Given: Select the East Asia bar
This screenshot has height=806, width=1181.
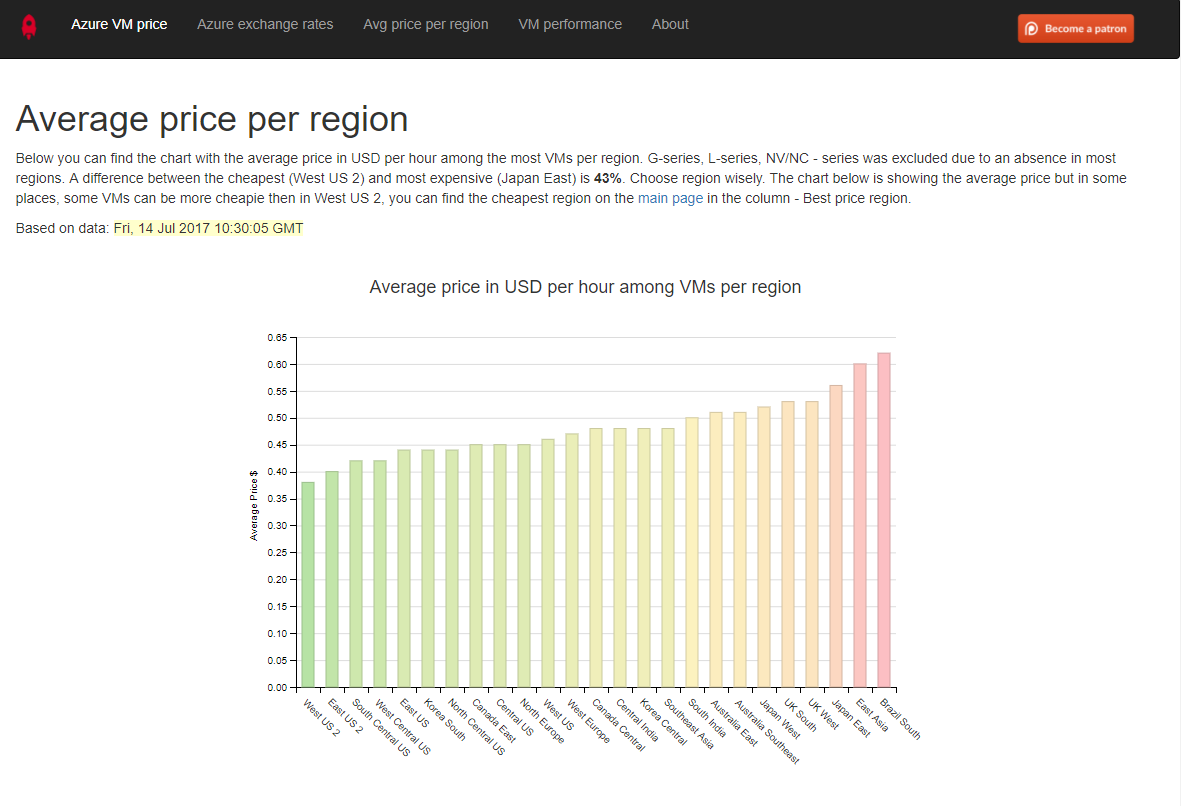Looking at the screenshot, I should pos(860,525).
